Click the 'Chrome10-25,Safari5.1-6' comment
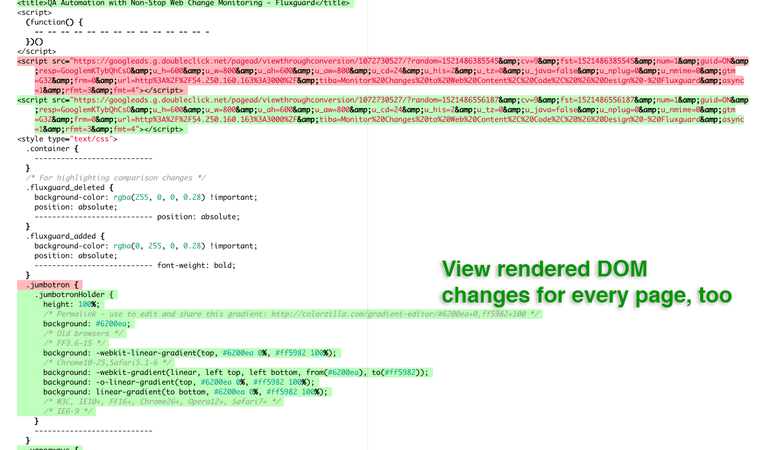This screenshot has height=450, width=775. [x=107, y=362]
